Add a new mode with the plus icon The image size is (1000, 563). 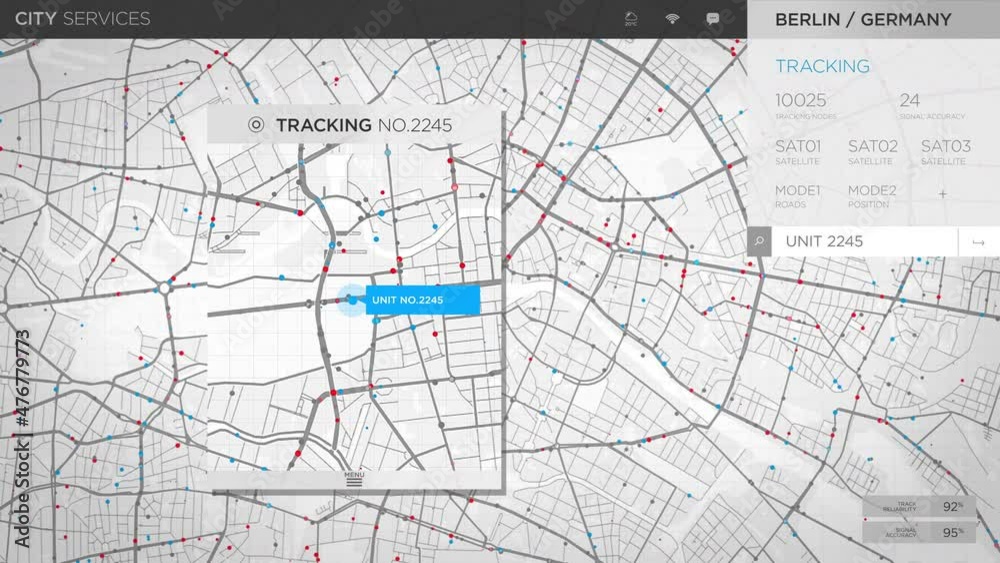pyautogui.click(x=943, y=194)
